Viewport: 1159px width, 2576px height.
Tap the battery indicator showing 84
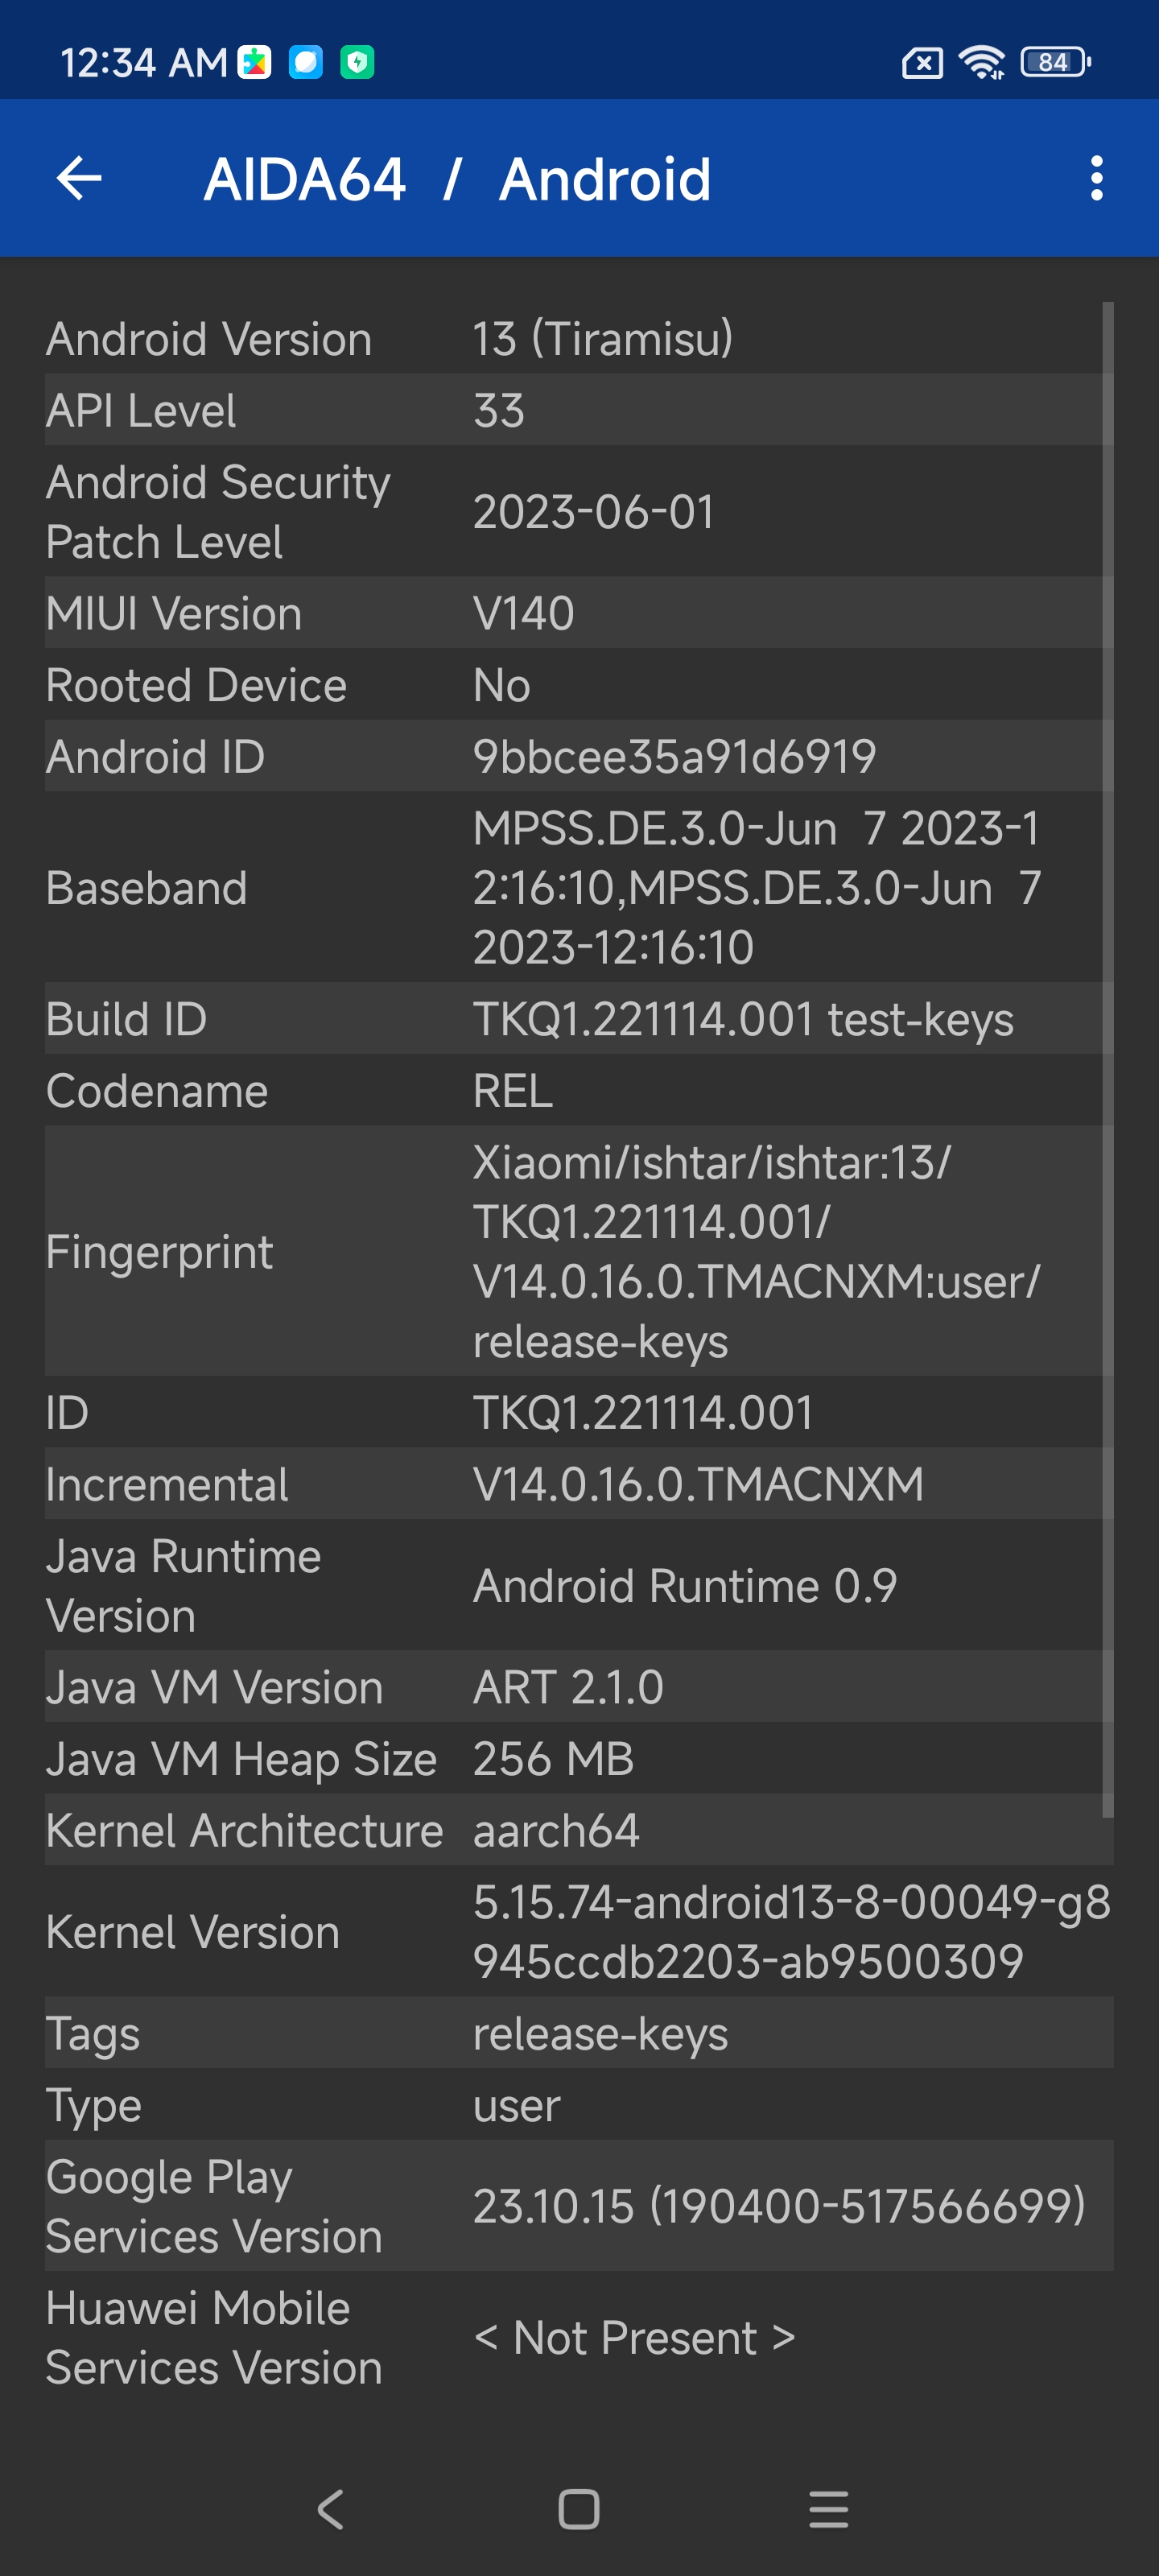point(1054,62)
